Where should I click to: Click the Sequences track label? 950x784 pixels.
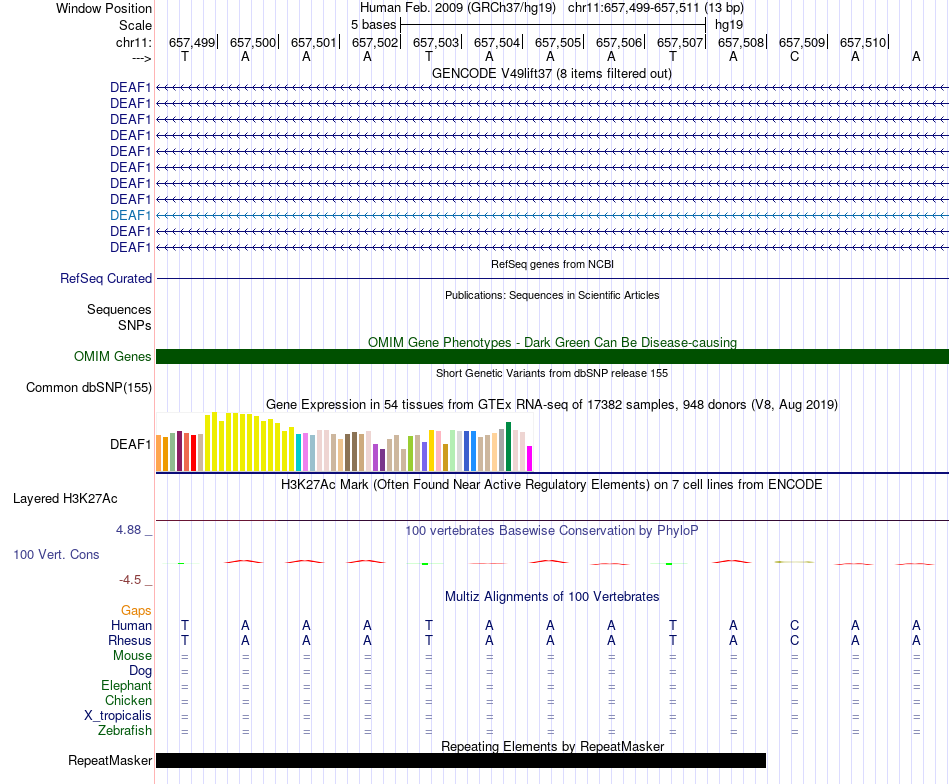pyautogui.click(x=119, y=310)
